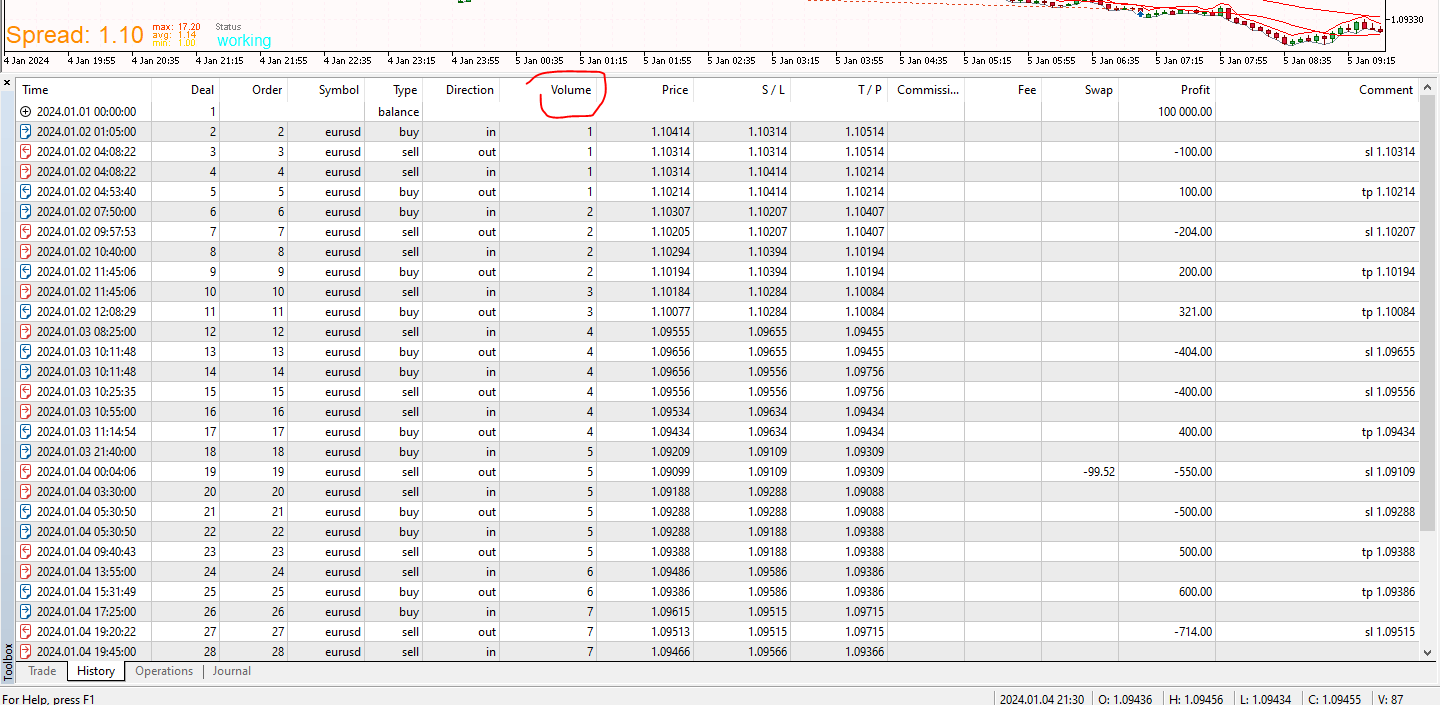Click the Price column header
1440x705 pixels.
pos(645,90)
